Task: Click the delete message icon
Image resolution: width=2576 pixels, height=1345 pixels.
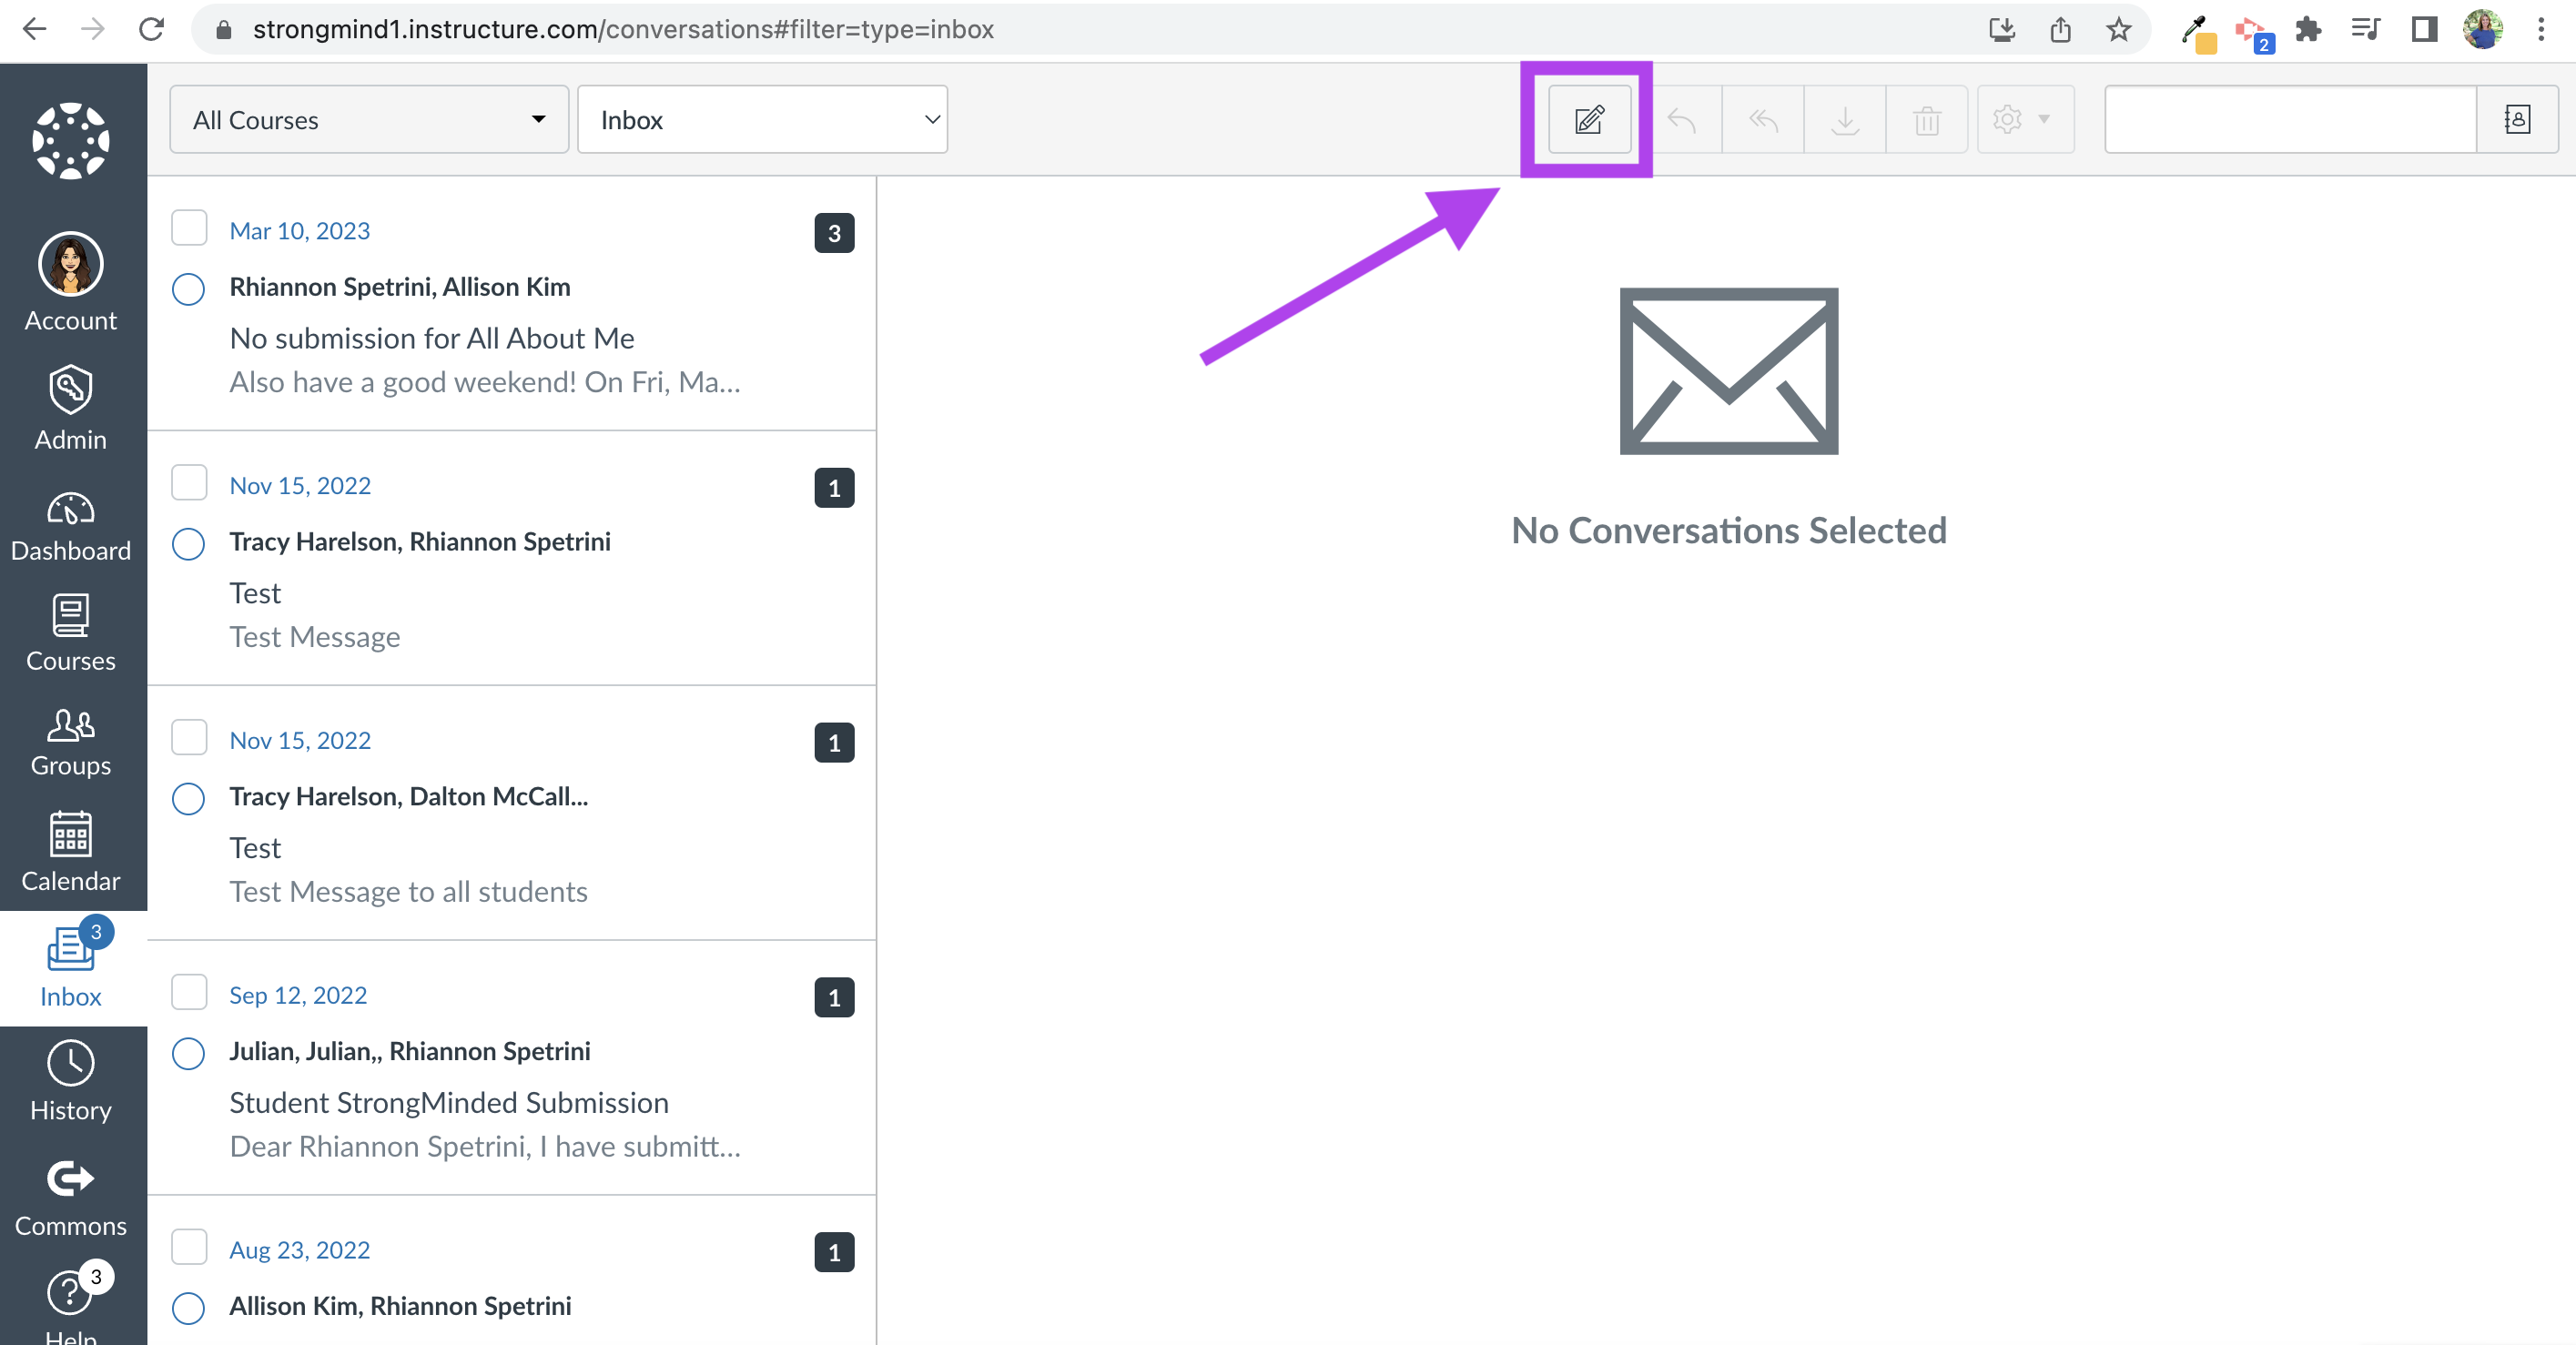Action: [1927, 117]
